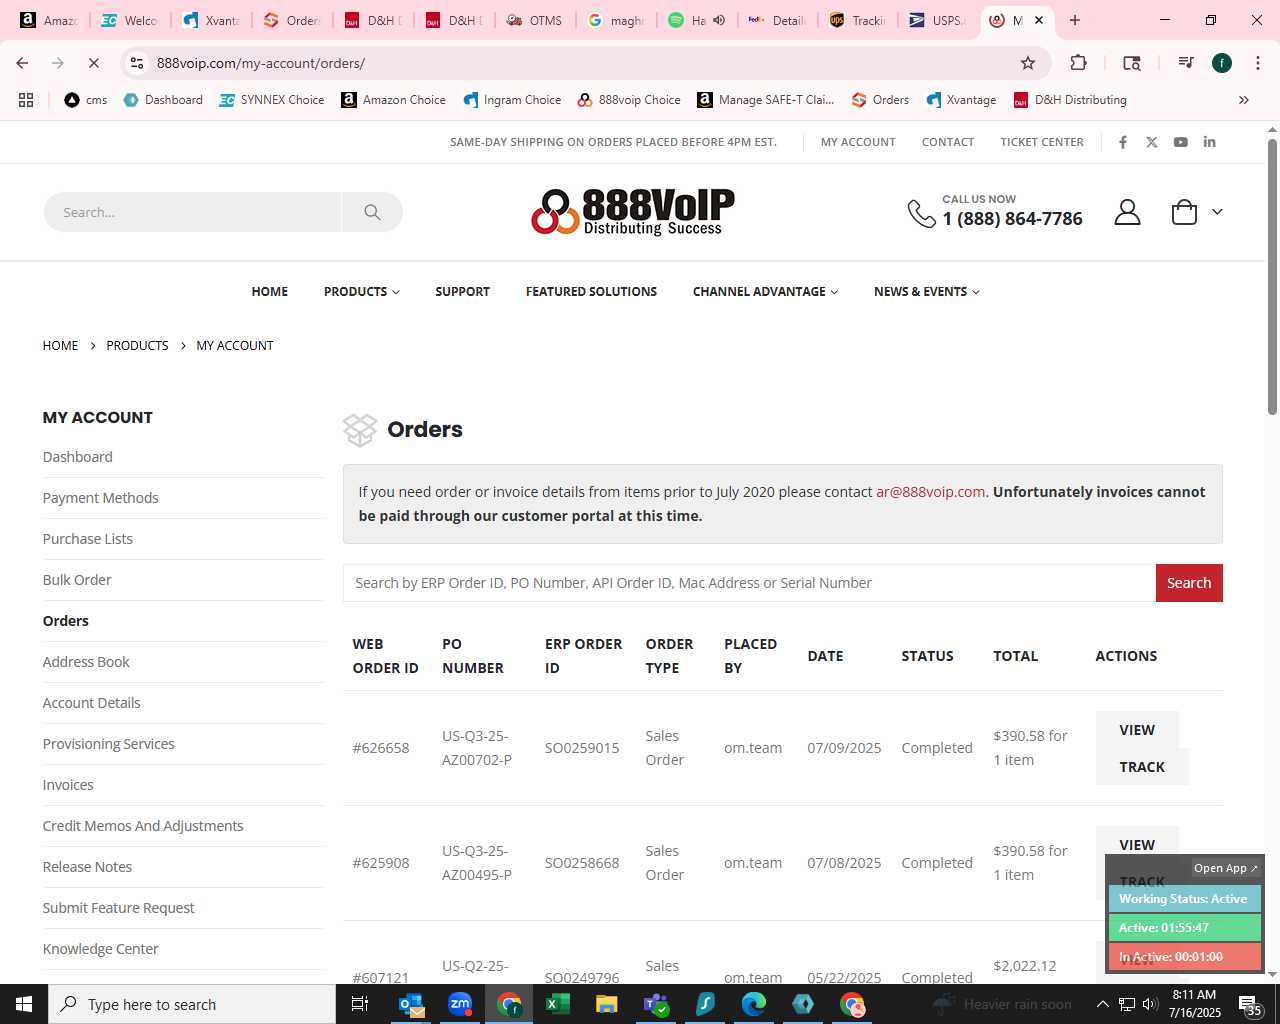Open the YouTube social icon

[1181, 142]
